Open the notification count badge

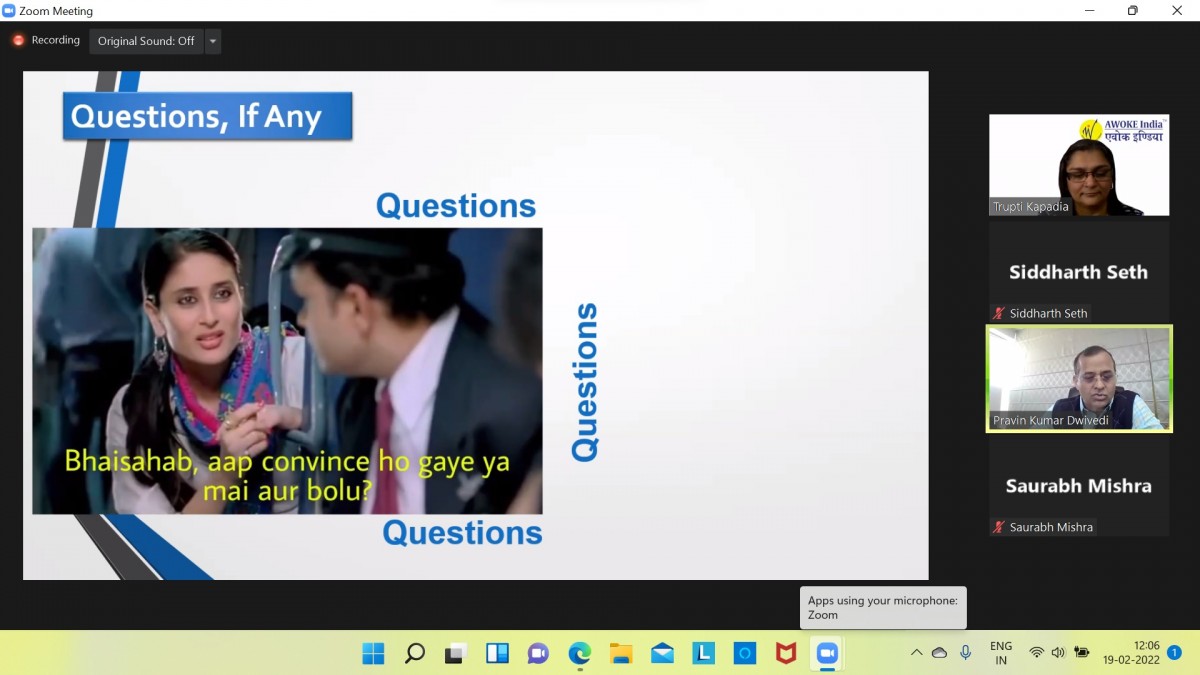(x=1175, y=653)
